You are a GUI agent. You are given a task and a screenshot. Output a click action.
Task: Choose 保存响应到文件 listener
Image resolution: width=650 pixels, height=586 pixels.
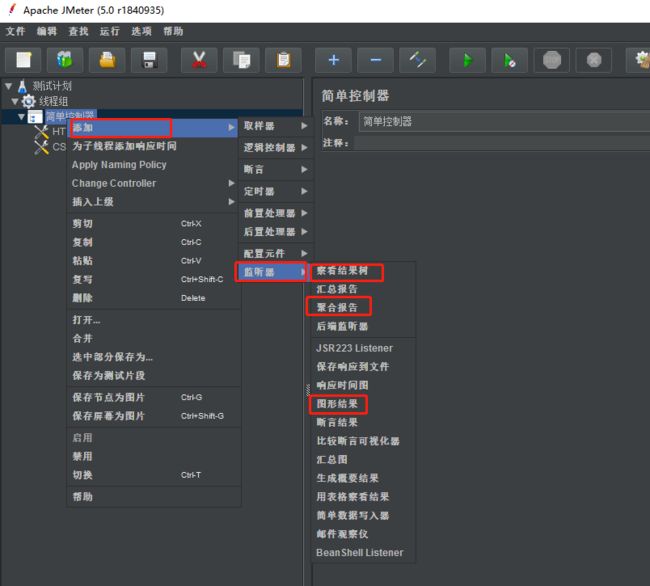point(363,366)
